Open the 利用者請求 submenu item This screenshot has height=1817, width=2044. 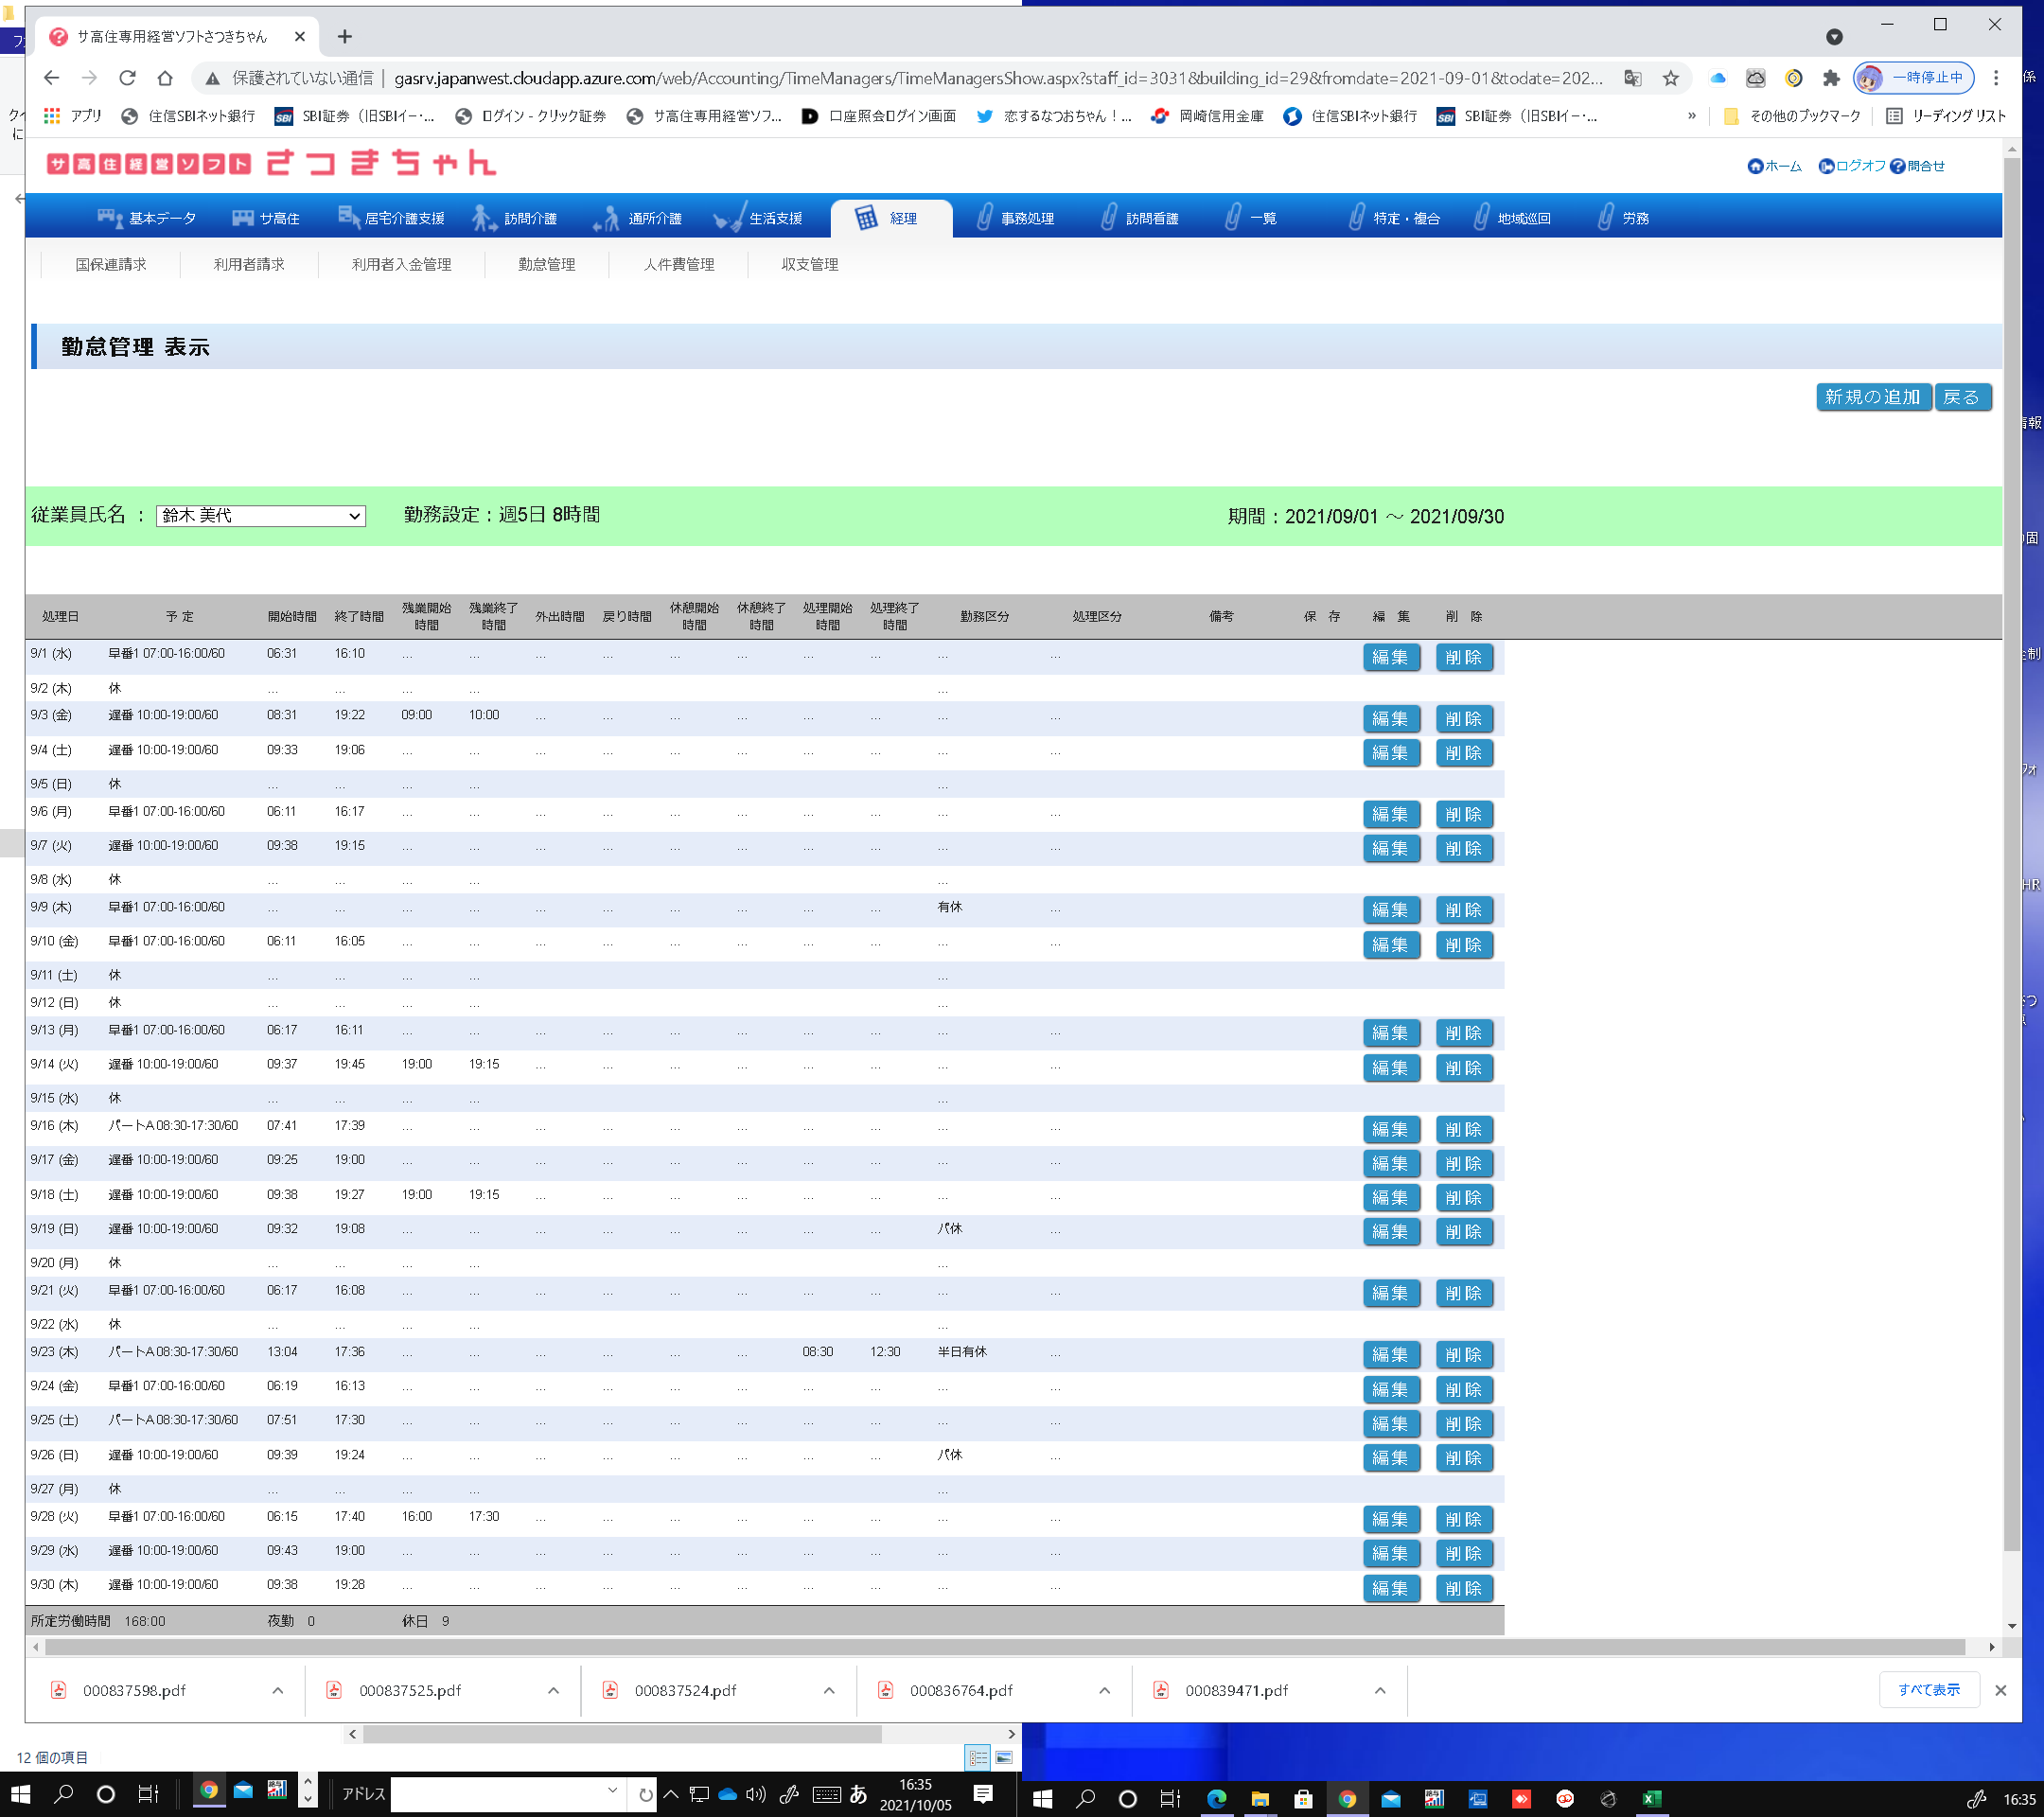[249, 264]
